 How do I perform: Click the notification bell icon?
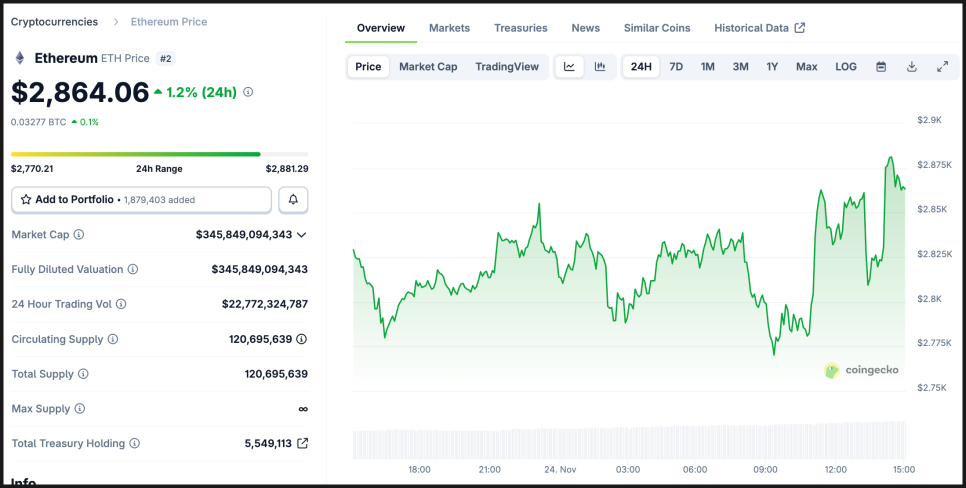[293, 200]
